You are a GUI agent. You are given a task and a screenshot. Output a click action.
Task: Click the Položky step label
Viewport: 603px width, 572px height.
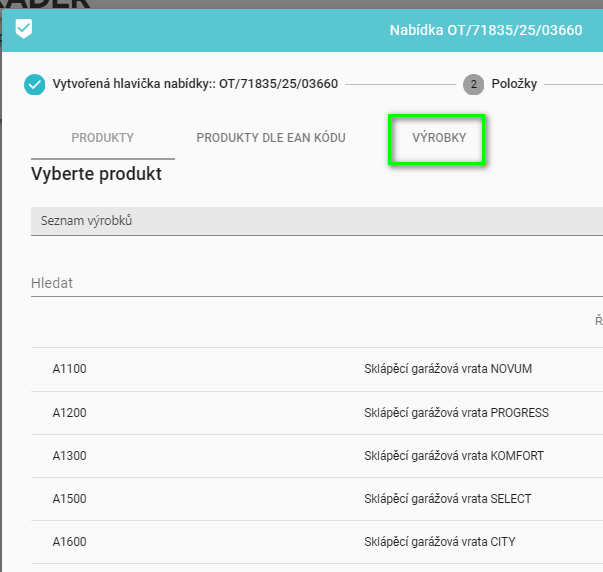tap(514, 84)
